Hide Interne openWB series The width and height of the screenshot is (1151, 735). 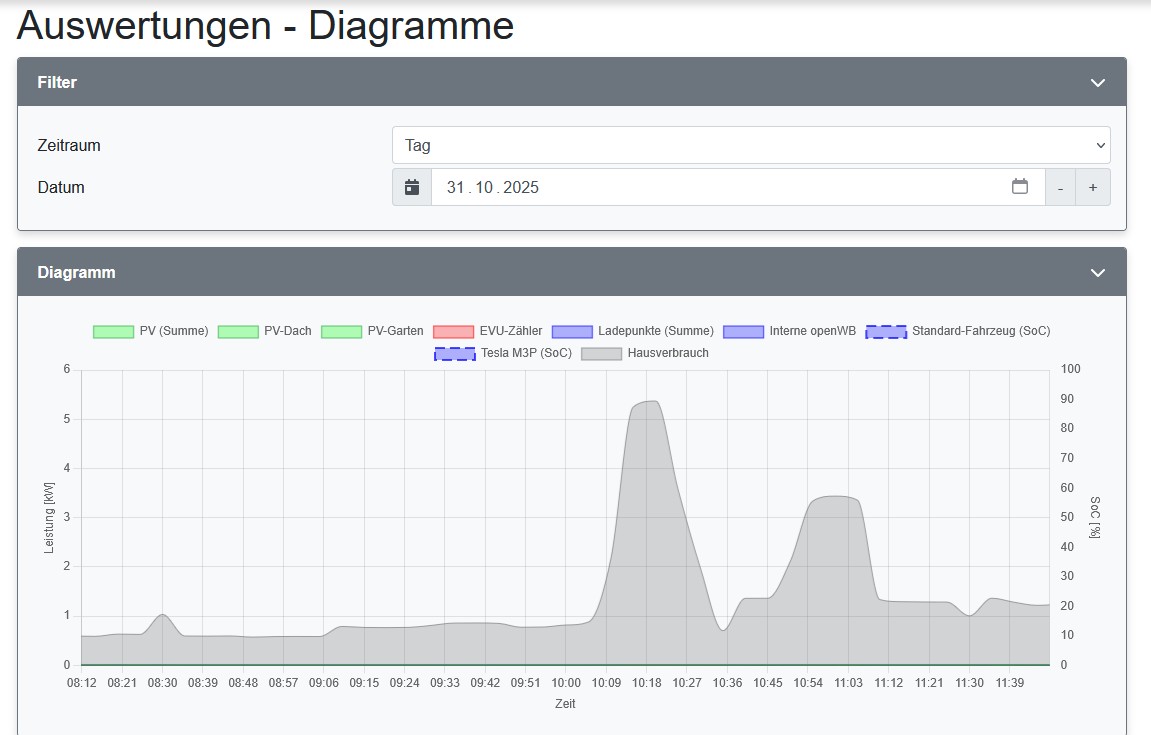click(743, 331)
